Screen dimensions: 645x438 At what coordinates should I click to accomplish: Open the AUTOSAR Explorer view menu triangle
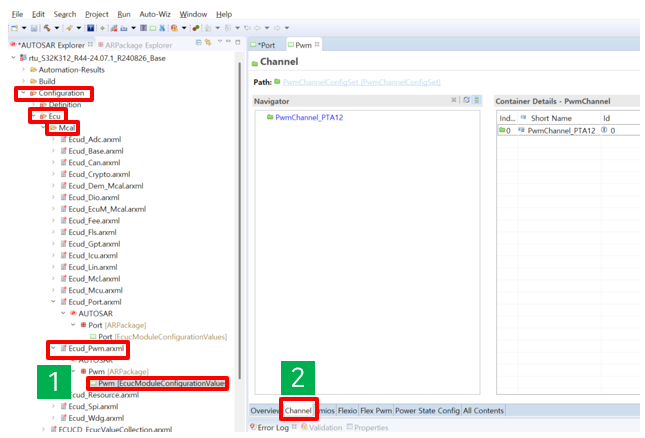220,41
